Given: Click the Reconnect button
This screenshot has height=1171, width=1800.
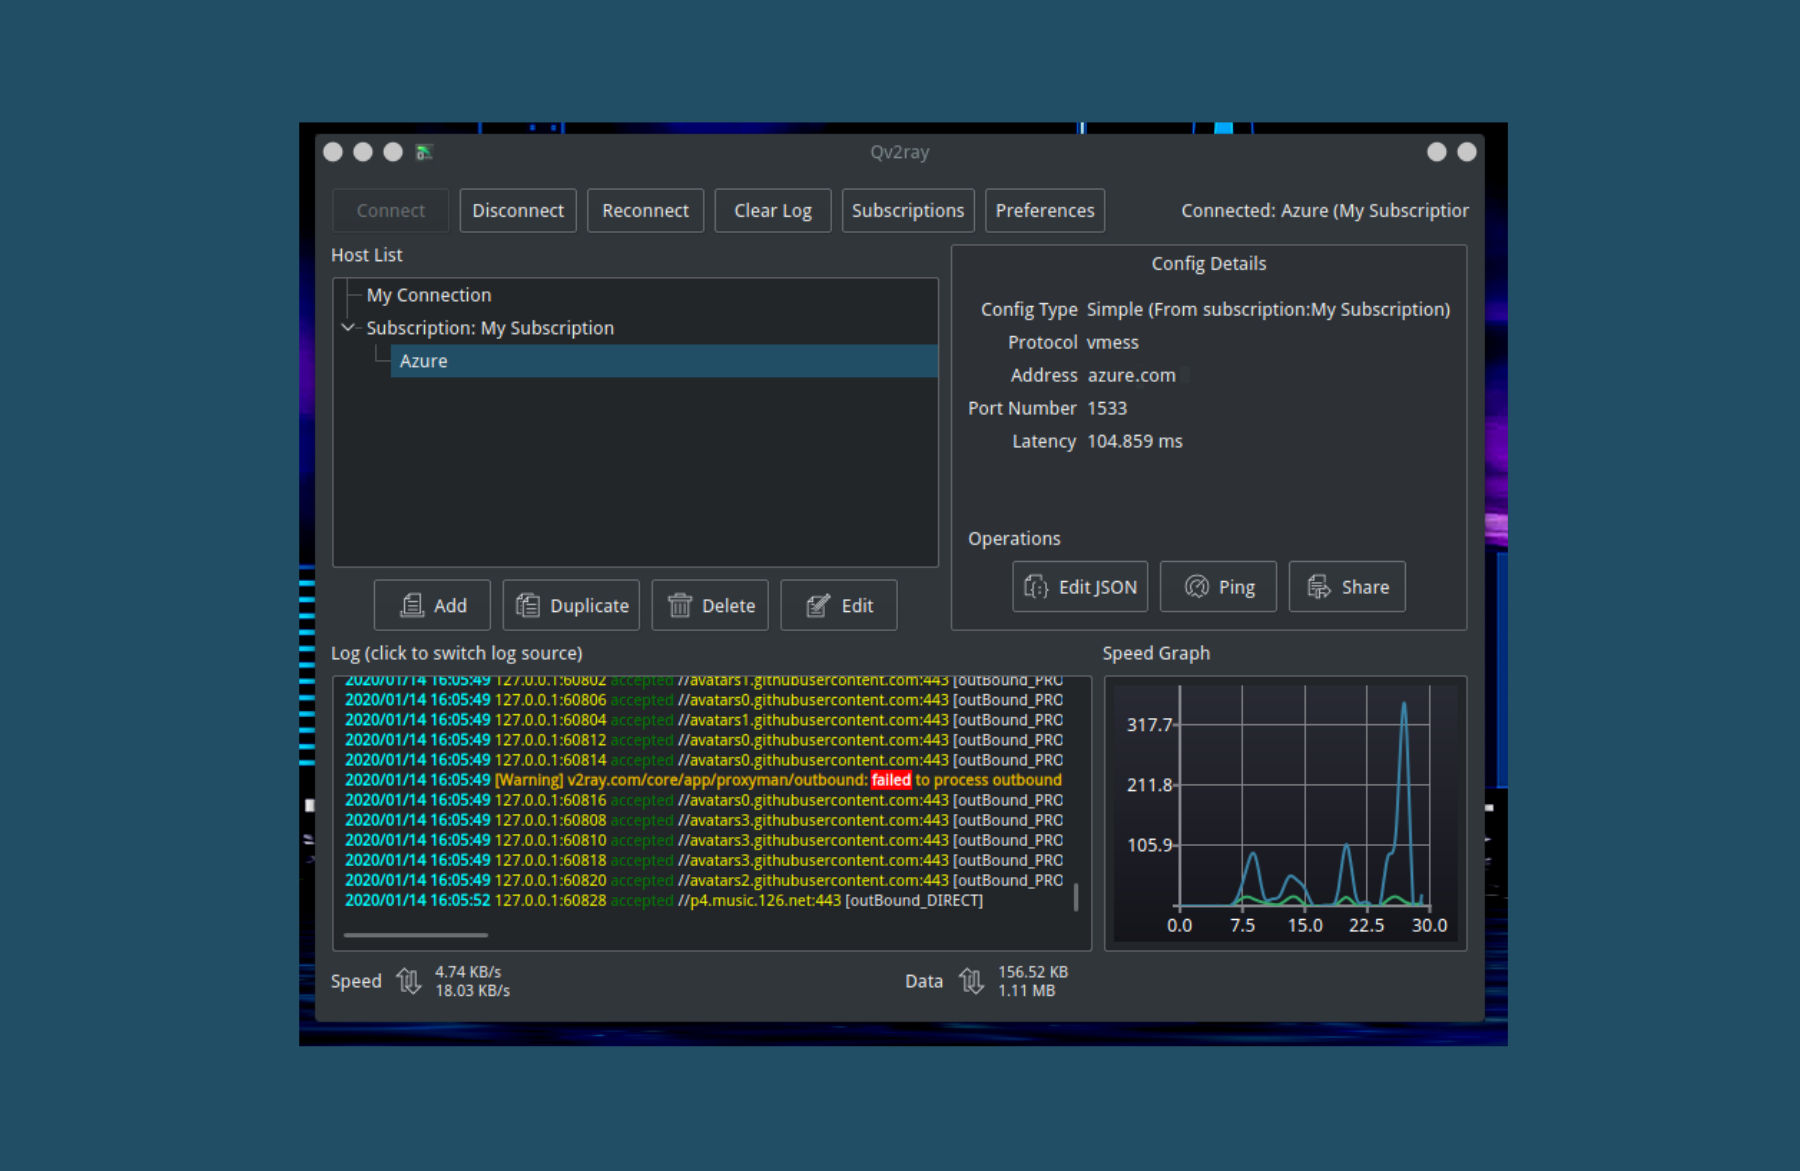Looking at the screenshot, I should 645,211.
